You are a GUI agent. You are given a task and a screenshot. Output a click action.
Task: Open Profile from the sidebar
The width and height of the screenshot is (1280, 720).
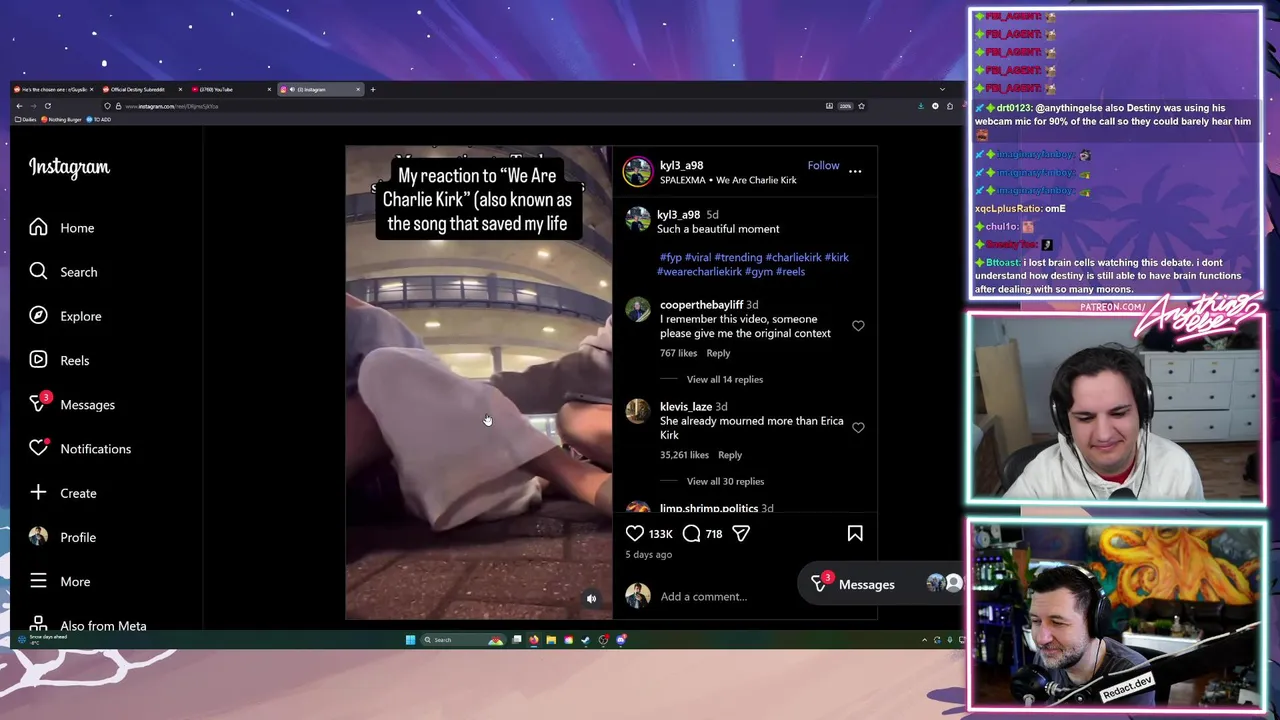[x=62, y=537]
